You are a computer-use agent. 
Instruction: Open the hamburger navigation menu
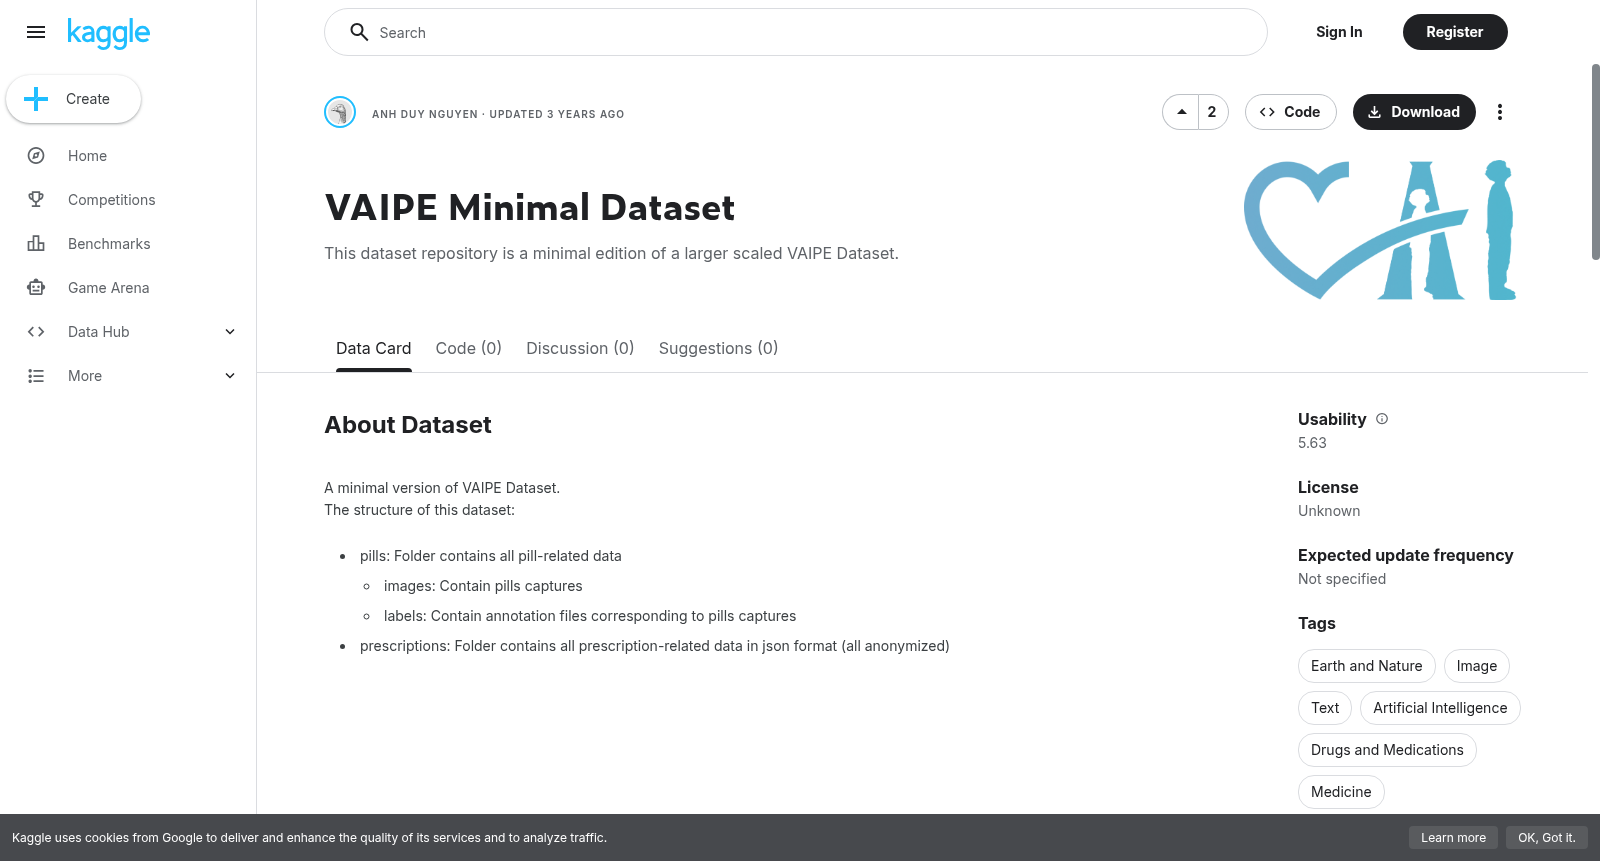click(36, 32)
